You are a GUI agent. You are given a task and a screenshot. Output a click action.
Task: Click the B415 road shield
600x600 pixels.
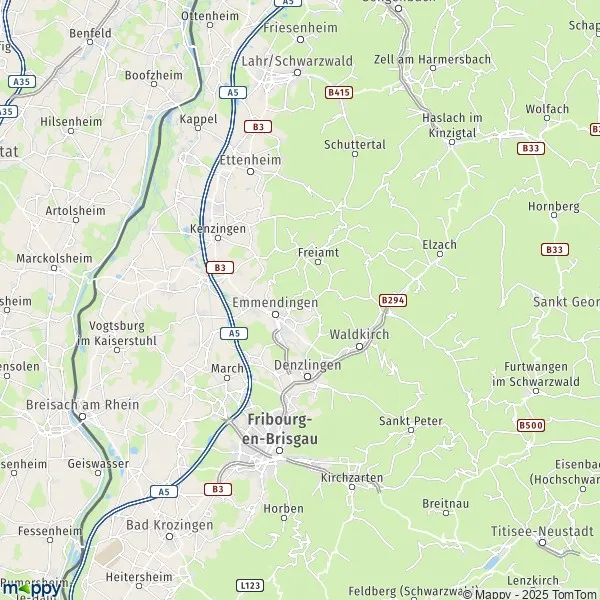(x=339, y=92)
